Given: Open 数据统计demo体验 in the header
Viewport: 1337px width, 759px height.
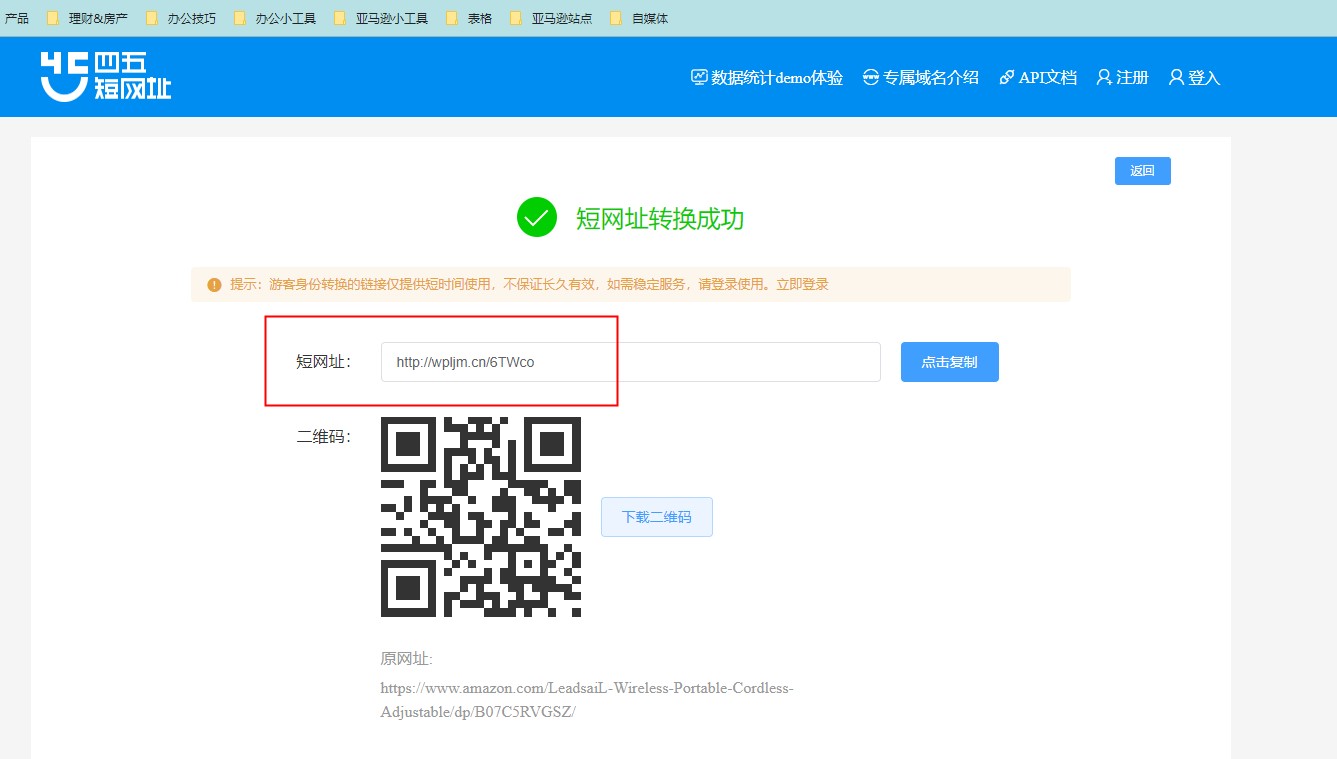Looking at the screenshot, I should [767, 77].
